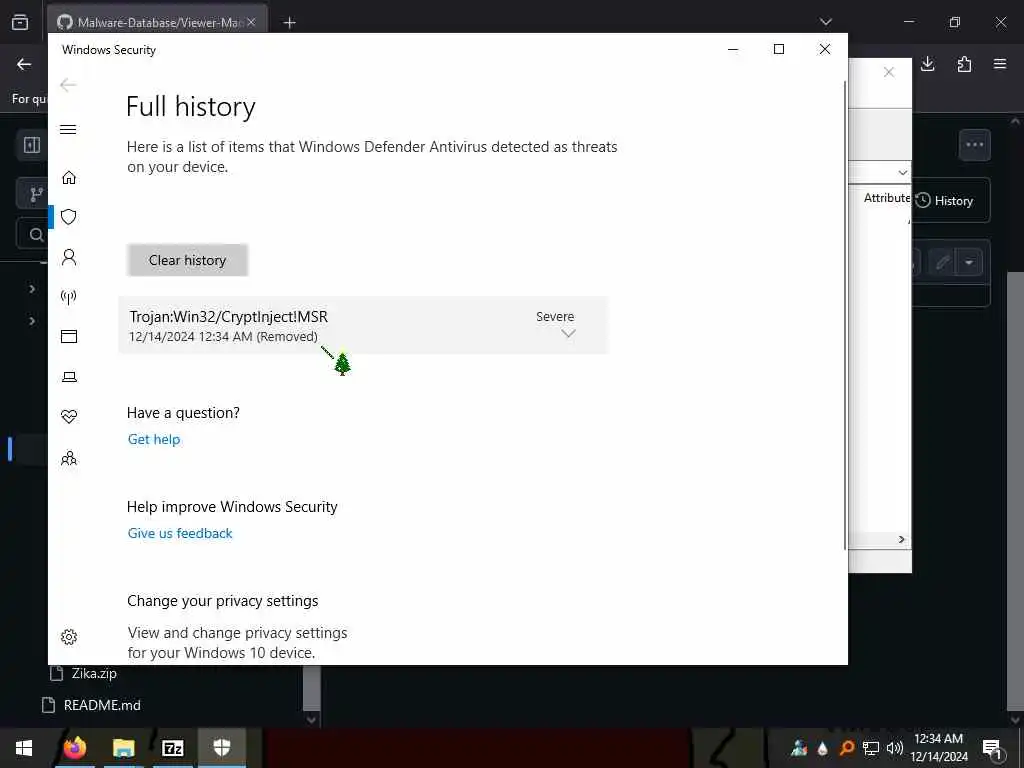Open Firefox application menu
This screenshot has height=768, width=1024.
coord(1000,64)
